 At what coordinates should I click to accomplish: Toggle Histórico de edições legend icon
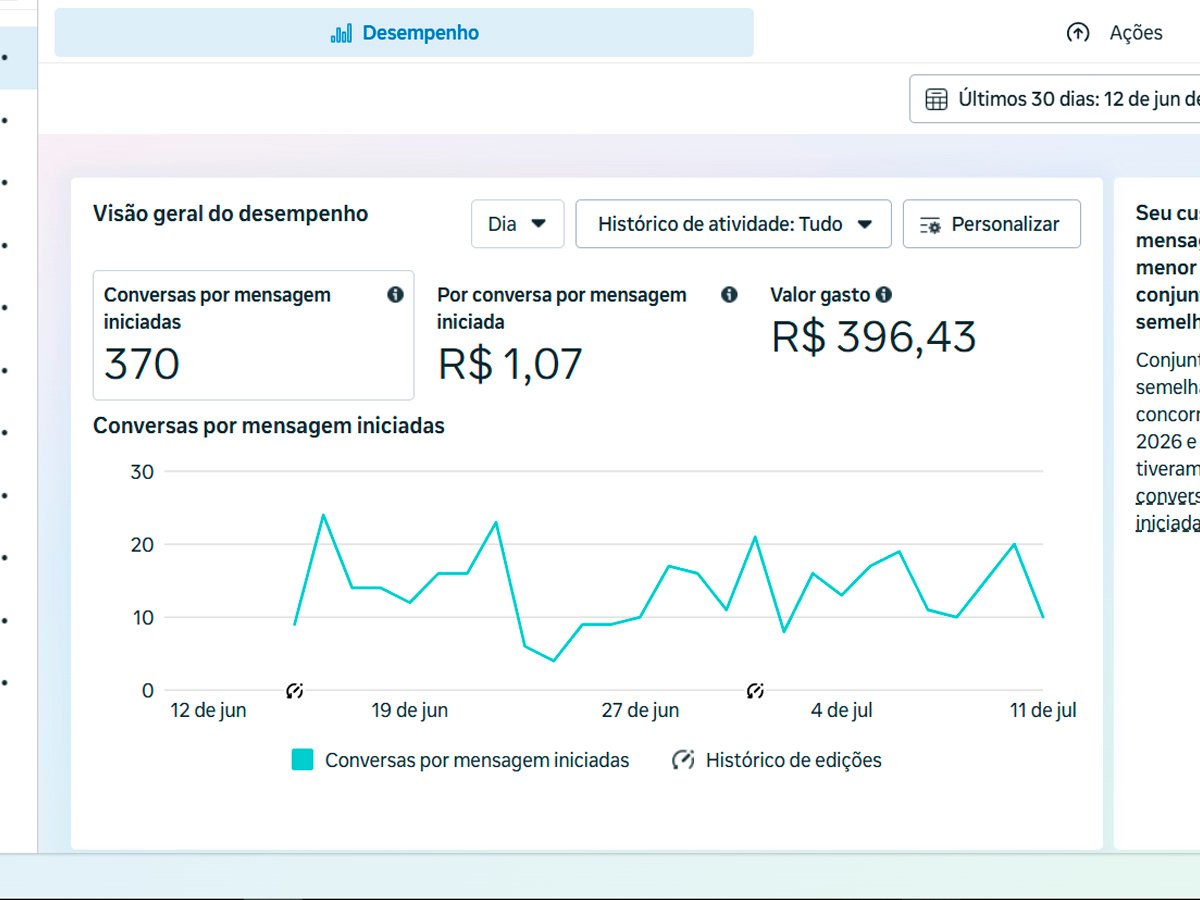click(683, 760)
